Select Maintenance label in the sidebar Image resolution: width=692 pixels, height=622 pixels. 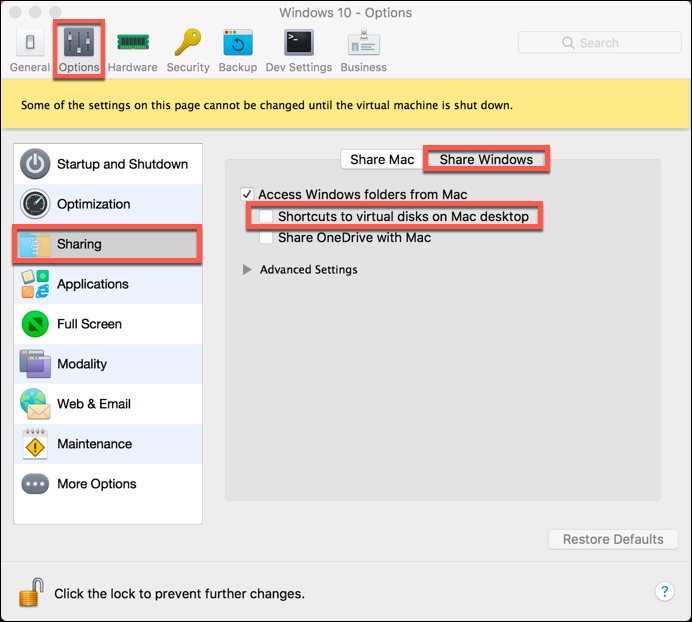(x=94, y=444)
